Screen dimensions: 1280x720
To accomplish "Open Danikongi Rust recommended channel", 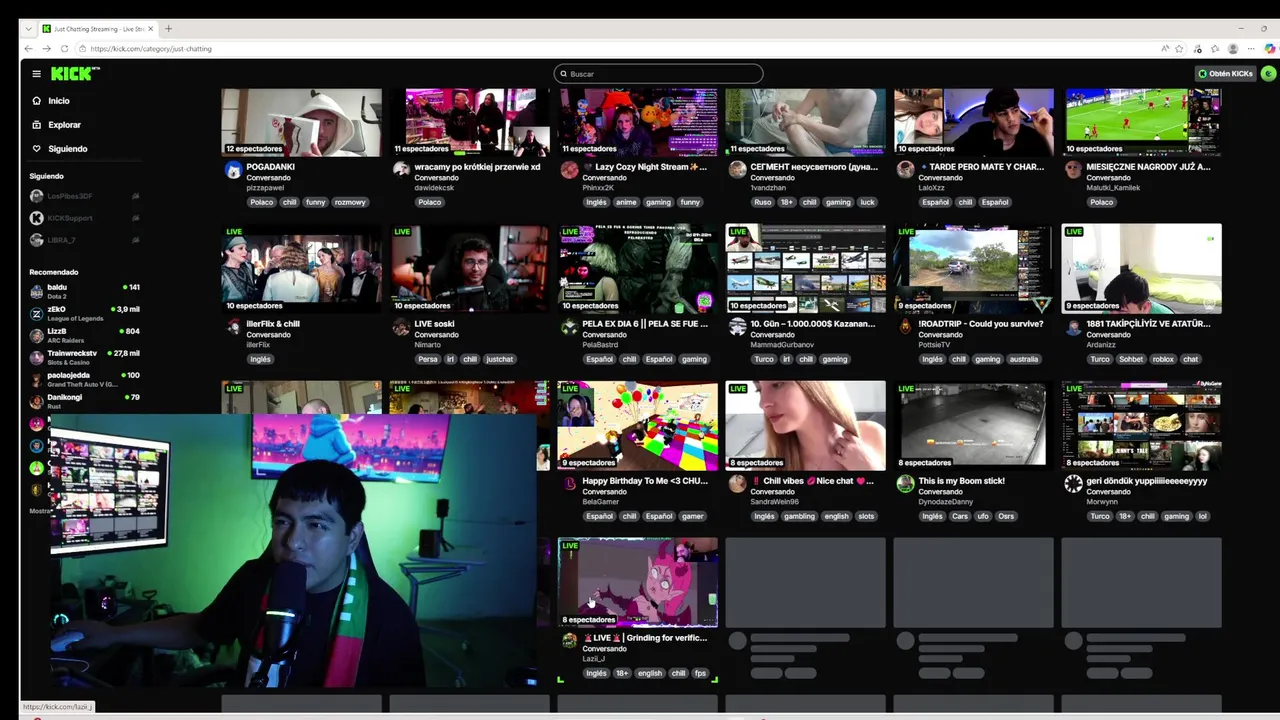I will [85, 401].
